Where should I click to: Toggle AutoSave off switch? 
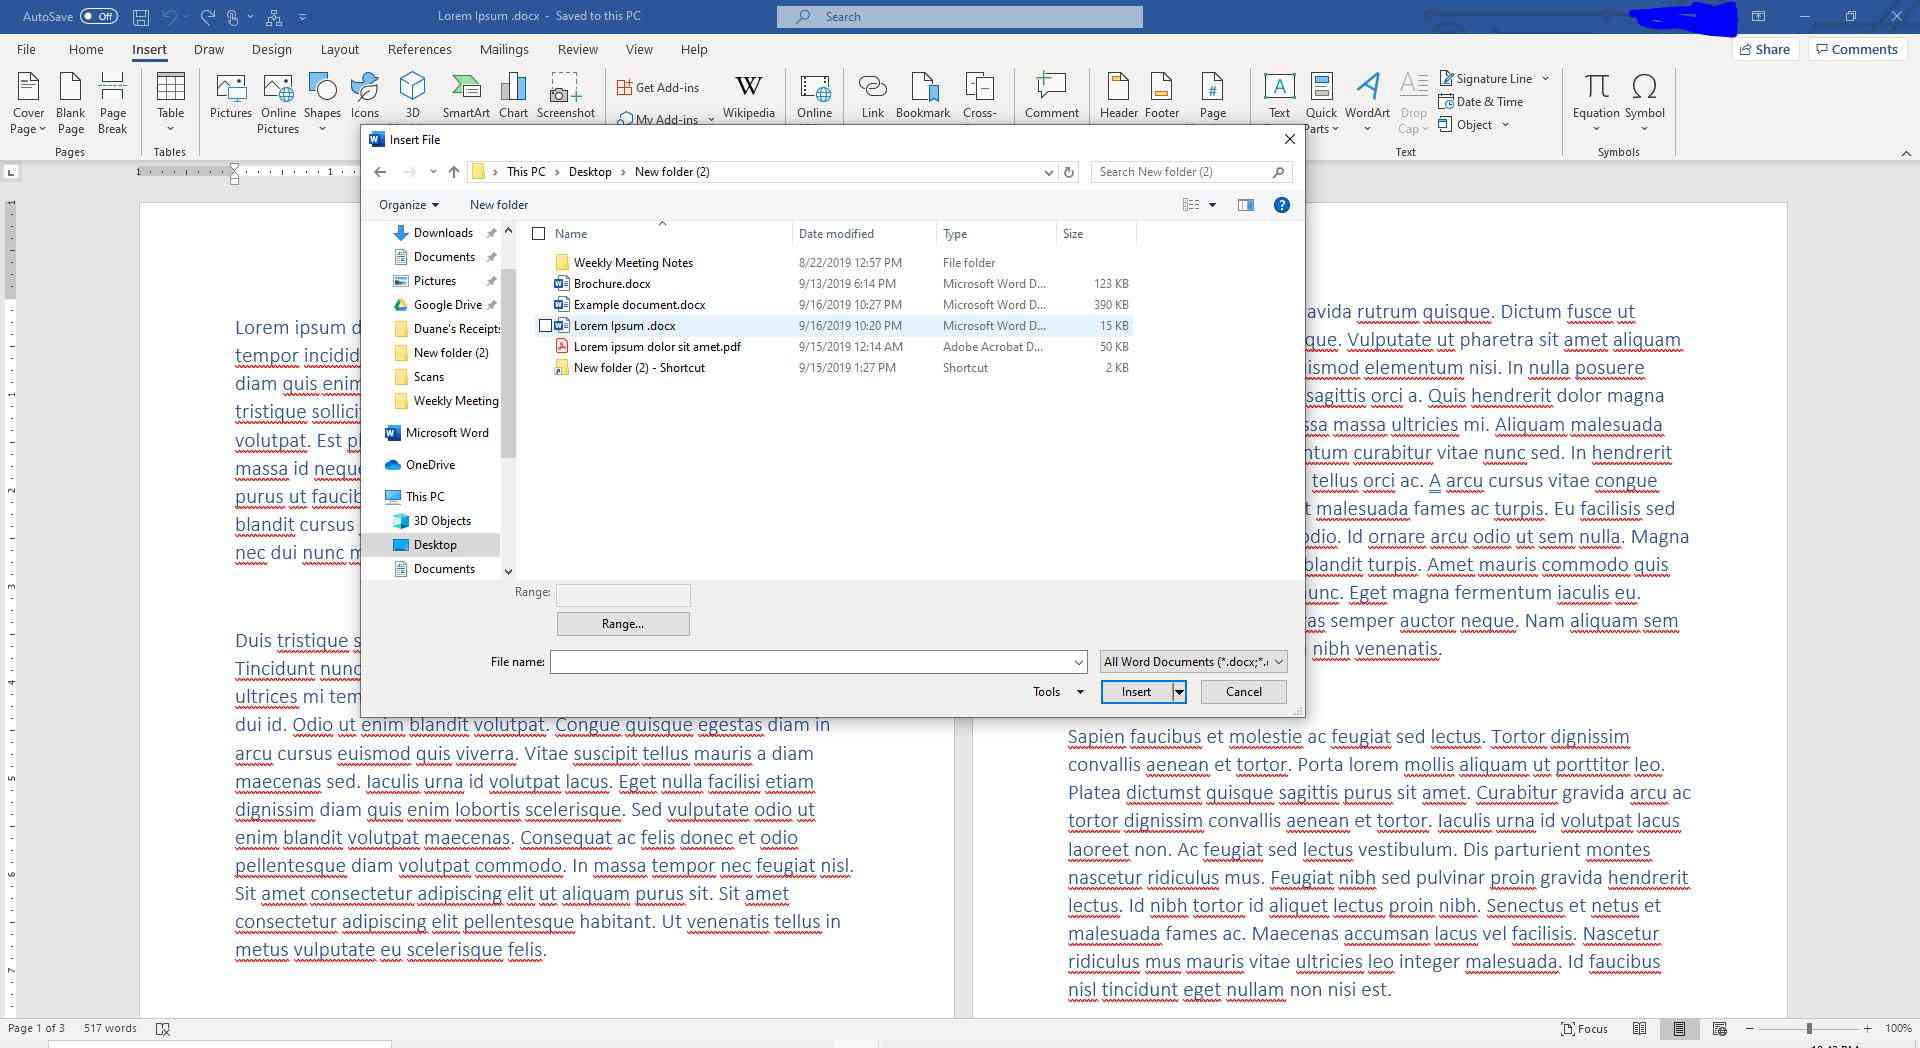(98, 16)
